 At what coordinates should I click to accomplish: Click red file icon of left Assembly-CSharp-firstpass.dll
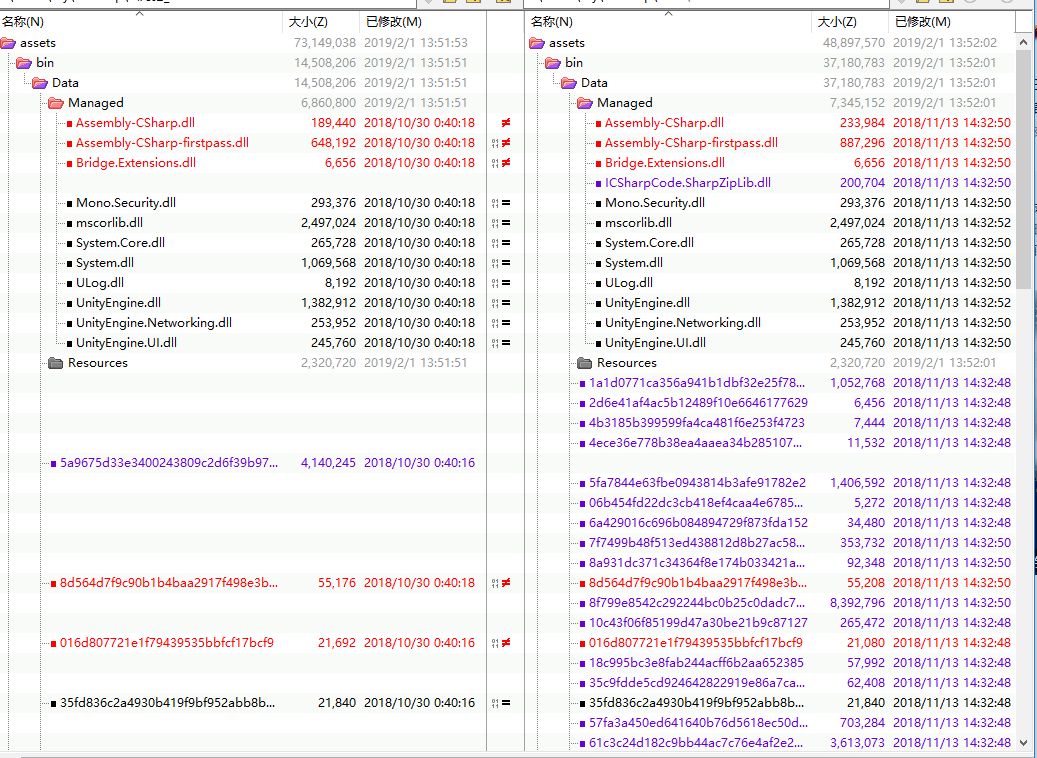coord(69,143)
